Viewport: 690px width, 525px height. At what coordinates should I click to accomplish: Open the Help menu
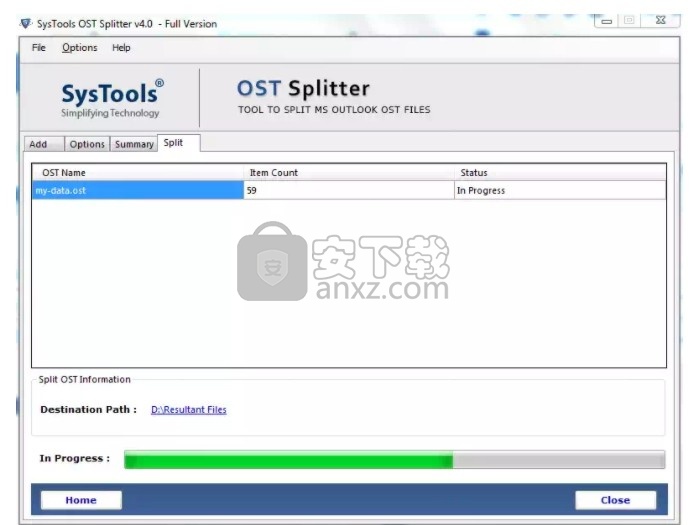point(121,48)
